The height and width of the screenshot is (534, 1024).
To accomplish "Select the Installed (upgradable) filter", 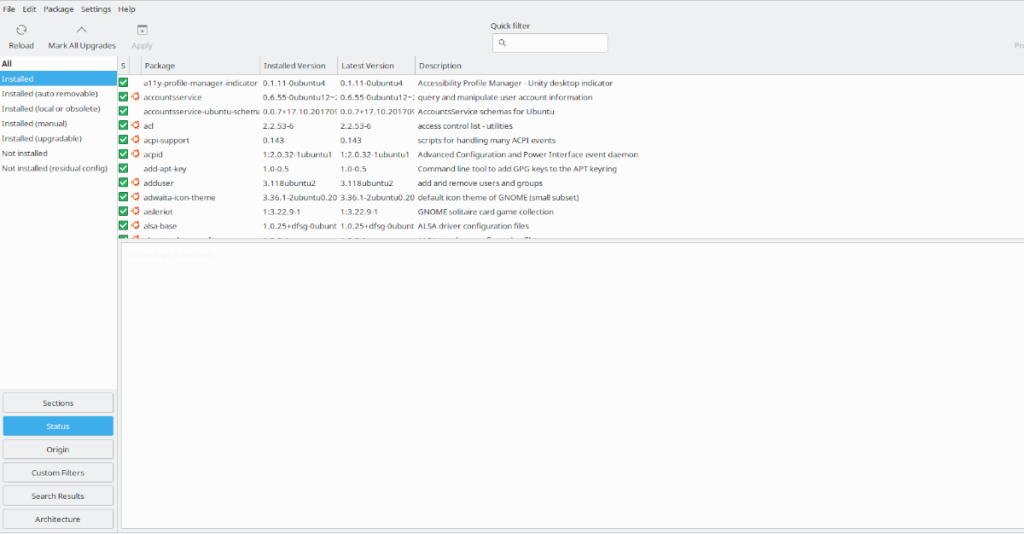I will pyautogui.click(x=41, y=138).
